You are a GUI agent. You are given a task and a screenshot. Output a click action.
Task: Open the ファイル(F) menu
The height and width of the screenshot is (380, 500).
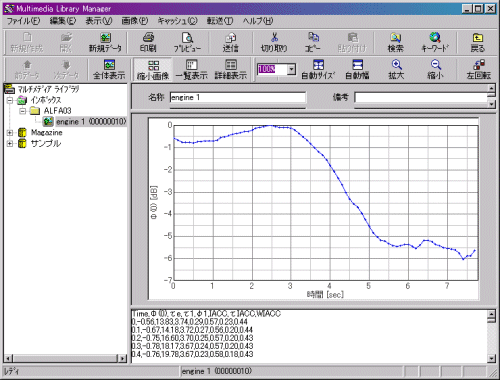coord(23,21)
